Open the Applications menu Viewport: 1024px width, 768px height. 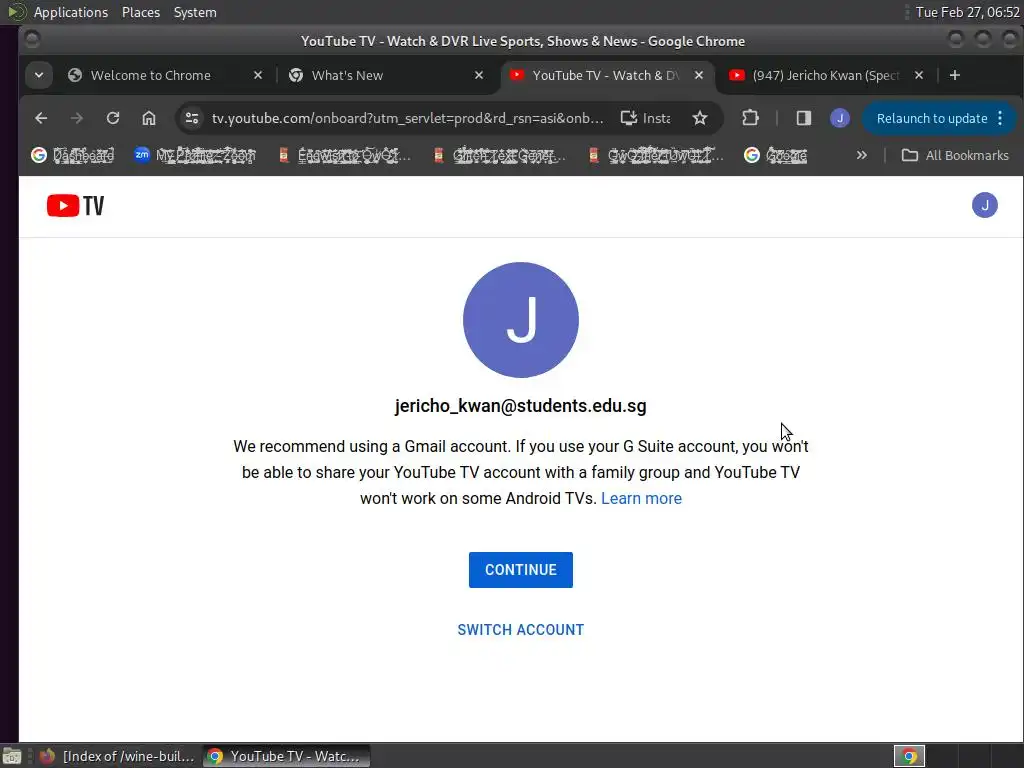coord(71,12)
